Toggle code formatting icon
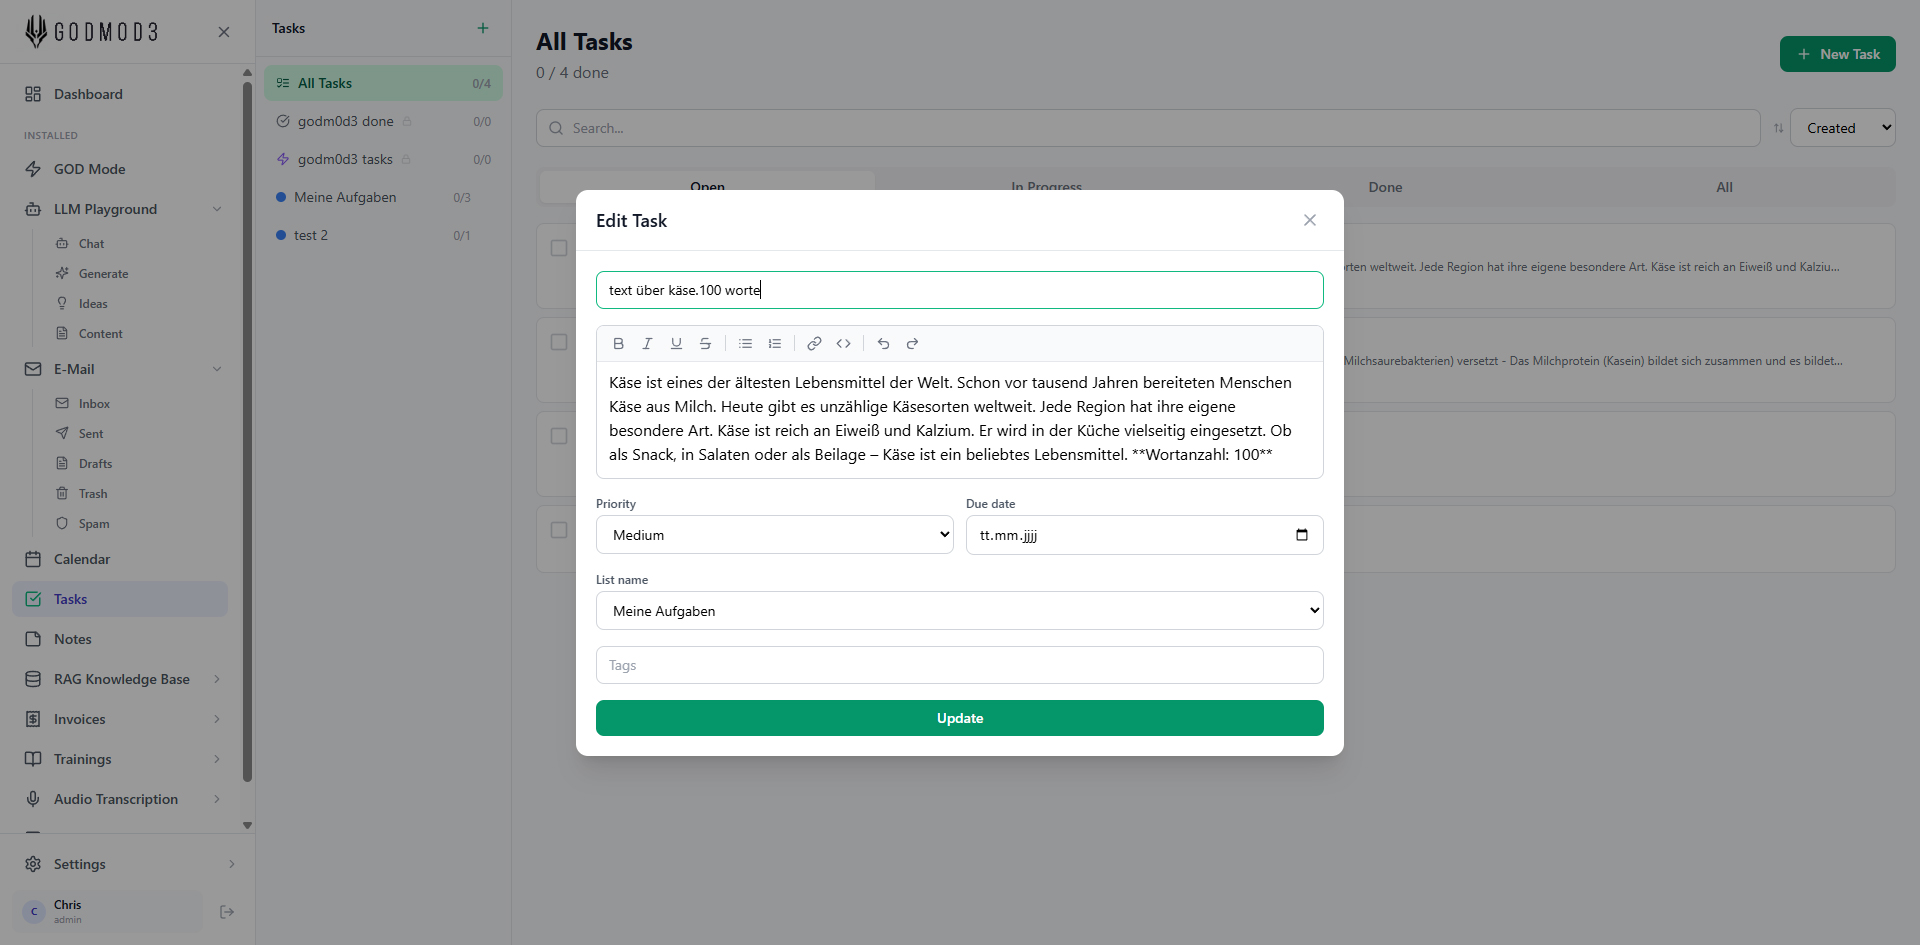1920x945 pixels. tap(843, 344)
